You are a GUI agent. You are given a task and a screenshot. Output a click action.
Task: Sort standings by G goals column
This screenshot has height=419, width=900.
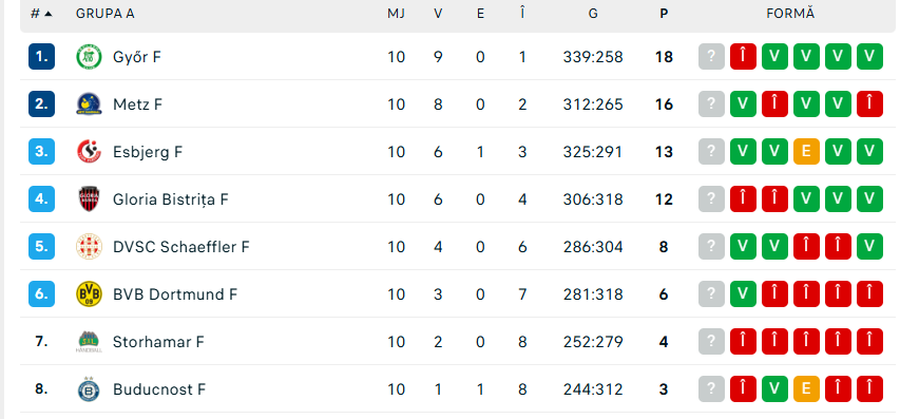point(593,14)
